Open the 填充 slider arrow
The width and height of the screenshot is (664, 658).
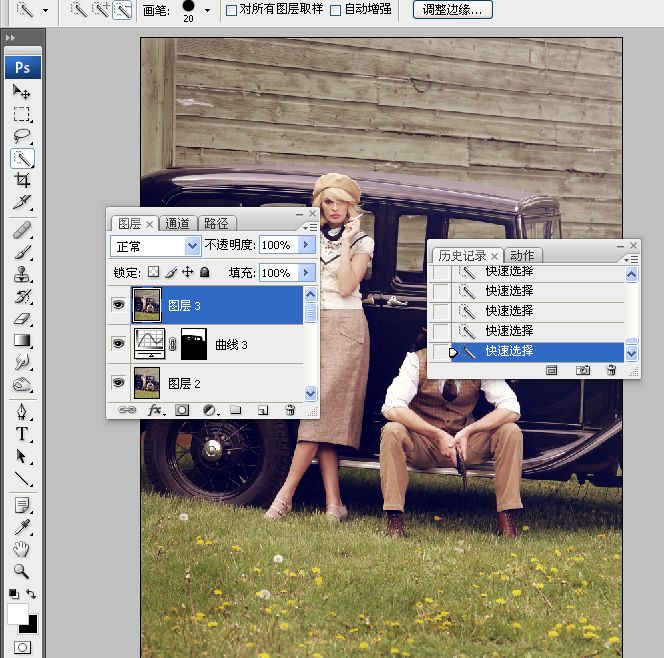[307, 272]
